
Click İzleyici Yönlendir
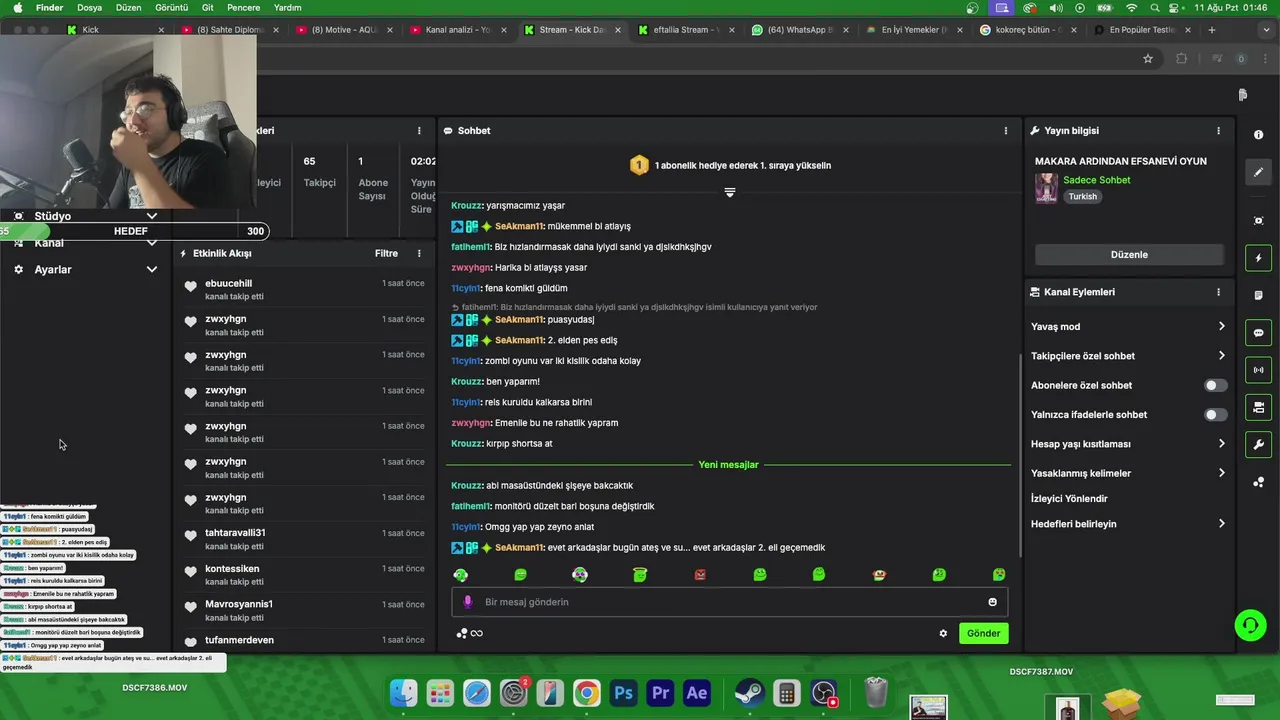[x=1069, y=498]
